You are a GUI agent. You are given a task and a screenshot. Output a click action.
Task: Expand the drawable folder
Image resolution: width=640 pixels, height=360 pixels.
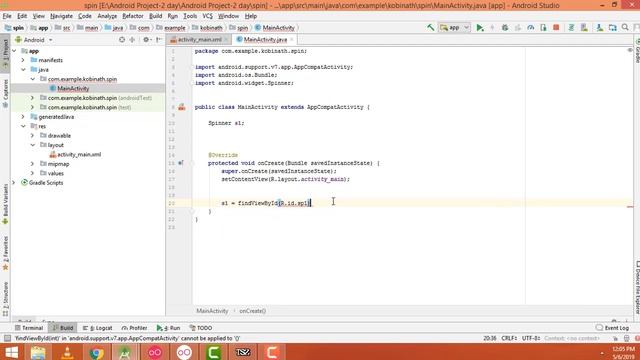pyautogui.click(x=33, y=136)
